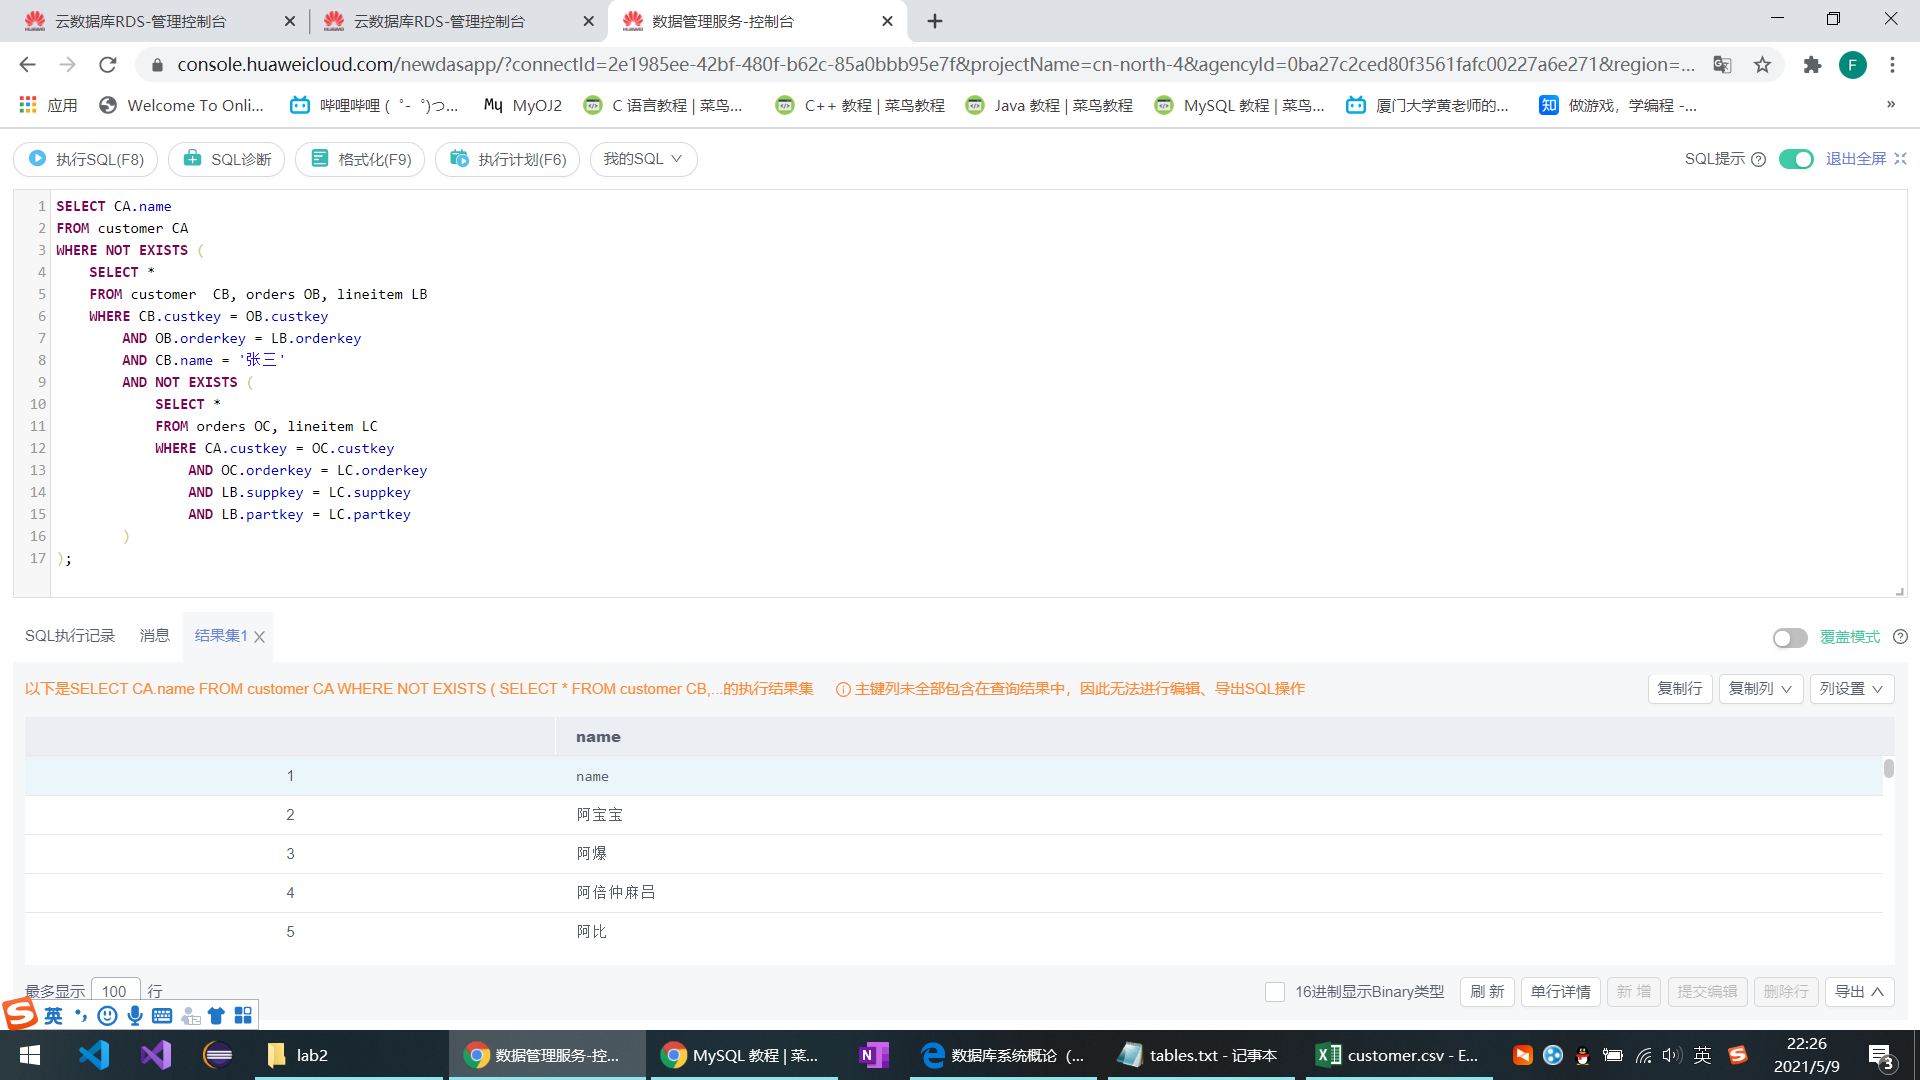
Task: Click the 单行详情 button
Action: 1560,992
